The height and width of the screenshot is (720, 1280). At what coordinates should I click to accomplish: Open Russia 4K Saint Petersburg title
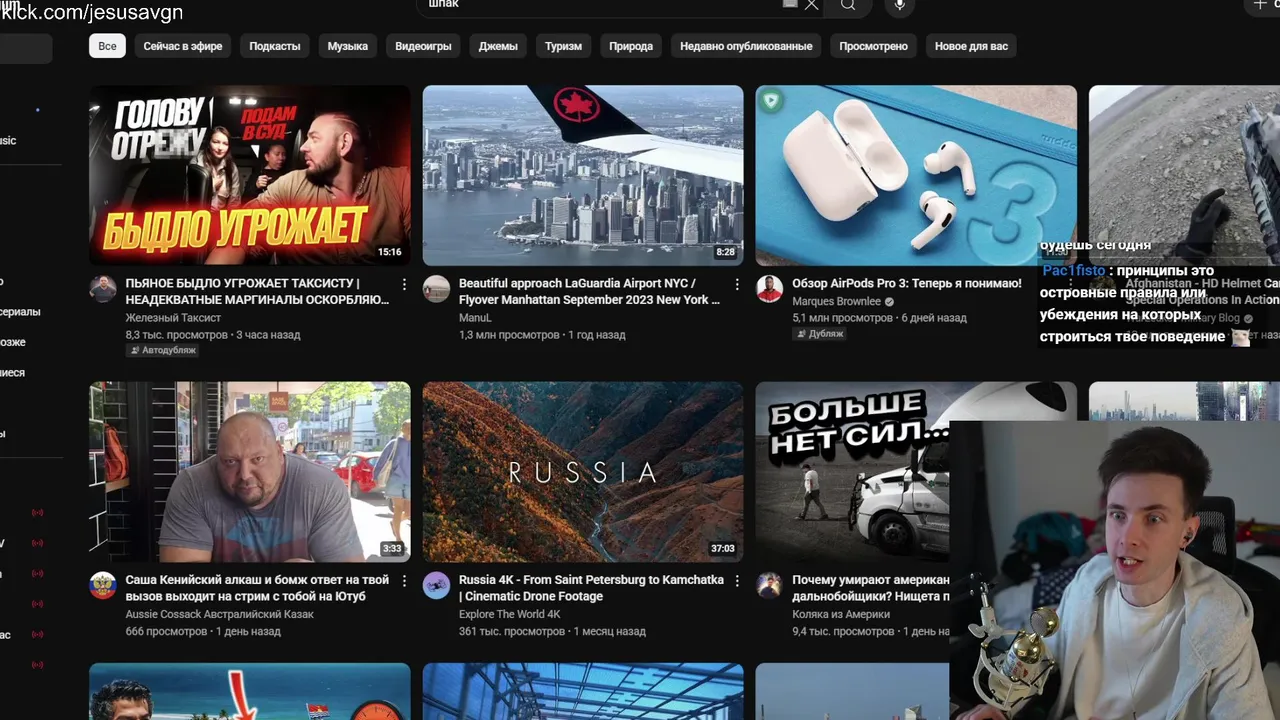[591, 588]
